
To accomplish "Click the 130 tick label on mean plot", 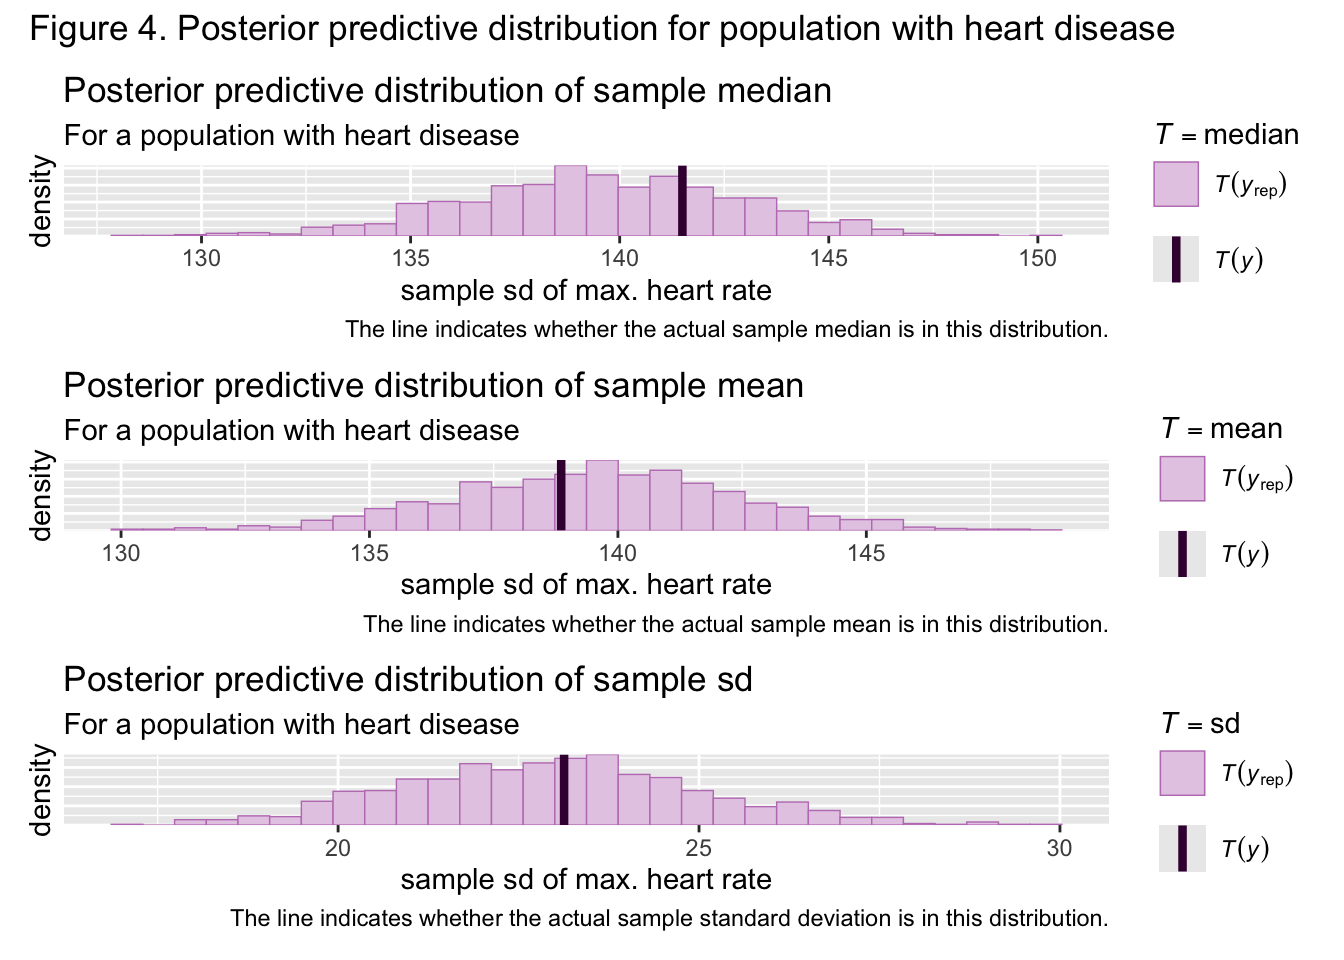I will coord(121,553).
